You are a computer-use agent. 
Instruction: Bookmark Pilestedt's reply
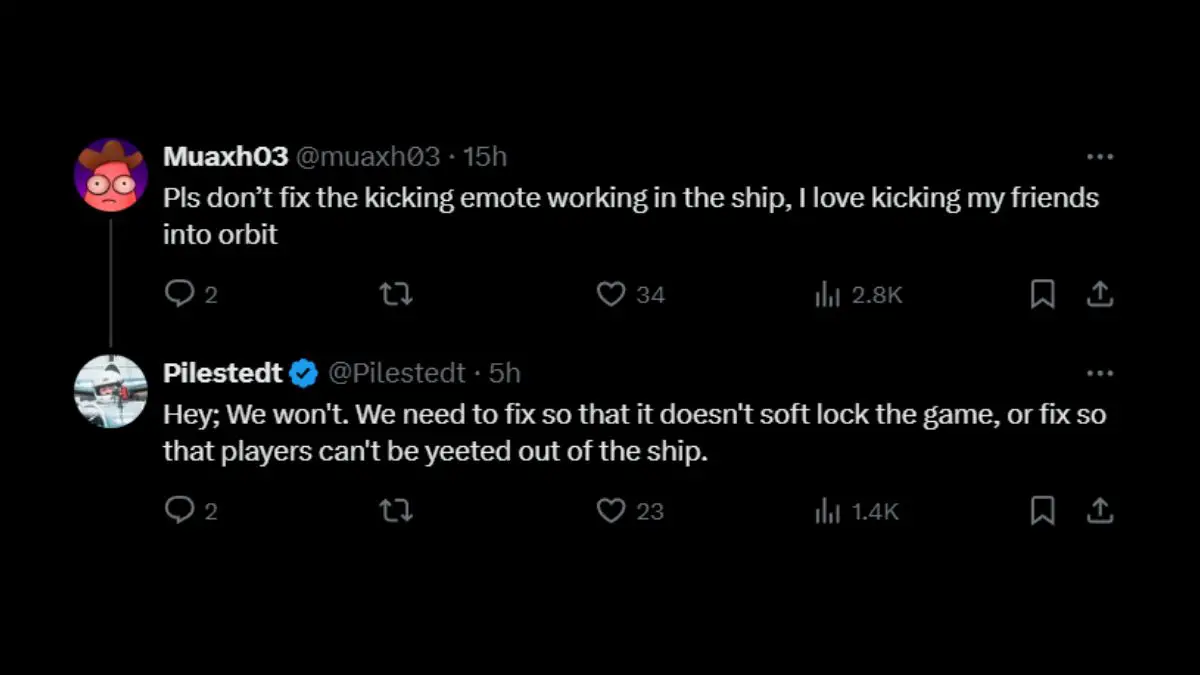tap(1043, 511)
